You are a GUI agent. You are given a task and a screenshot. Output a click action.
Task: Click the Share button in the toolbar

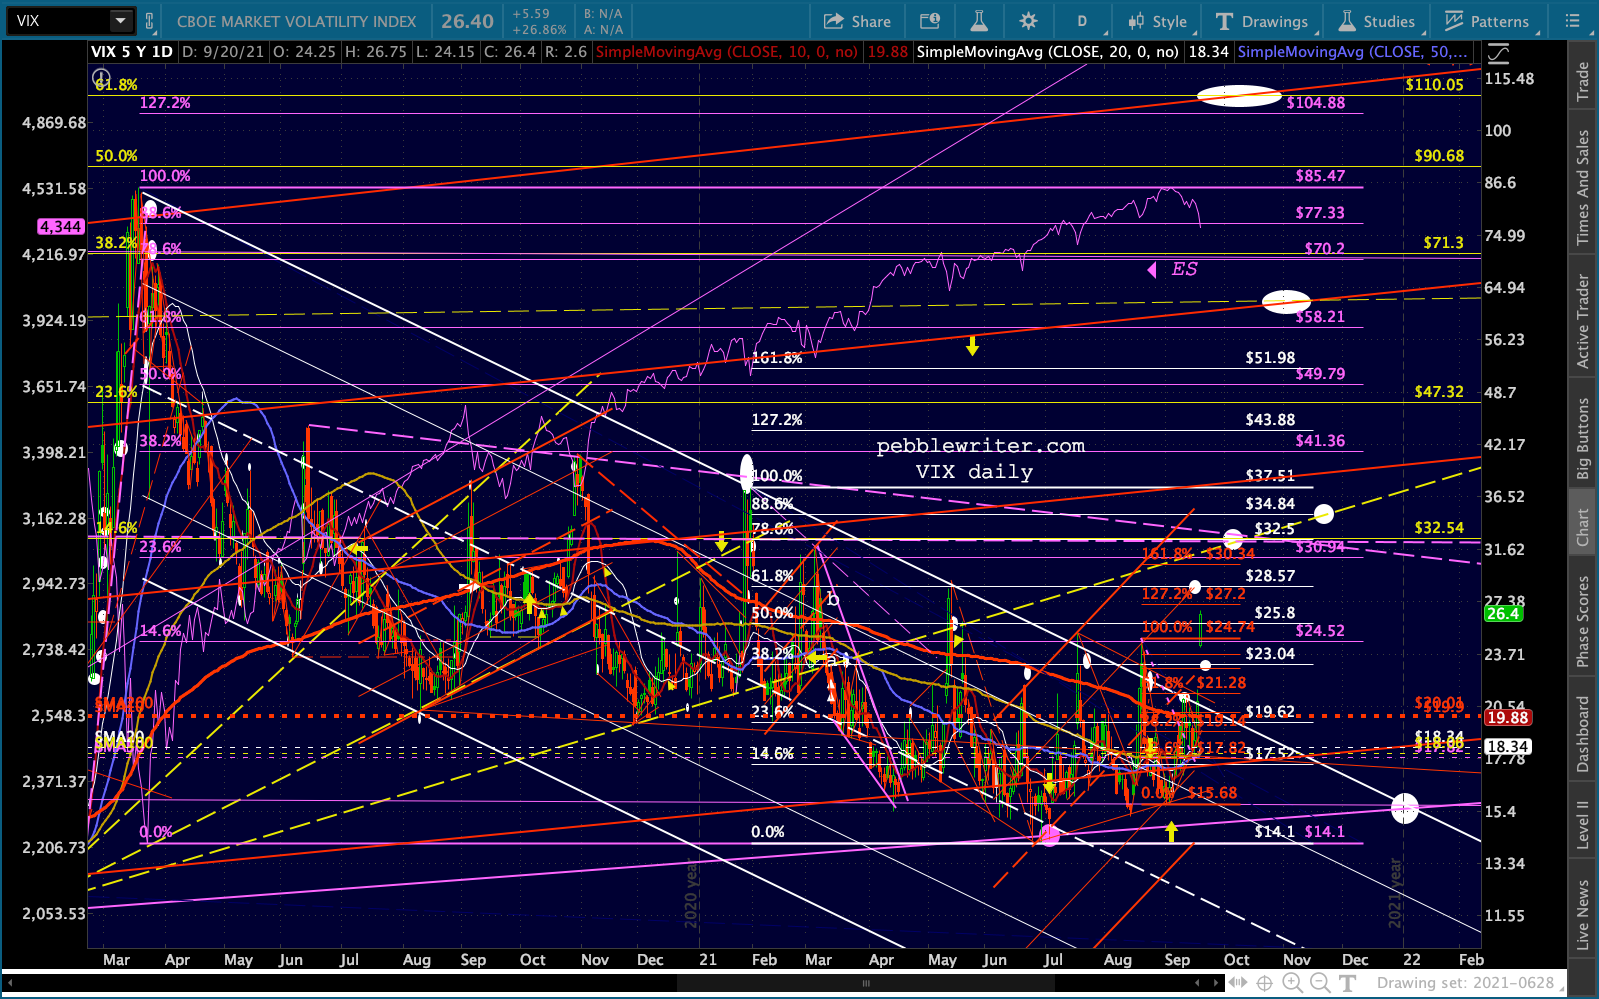(x=857, y=21)
